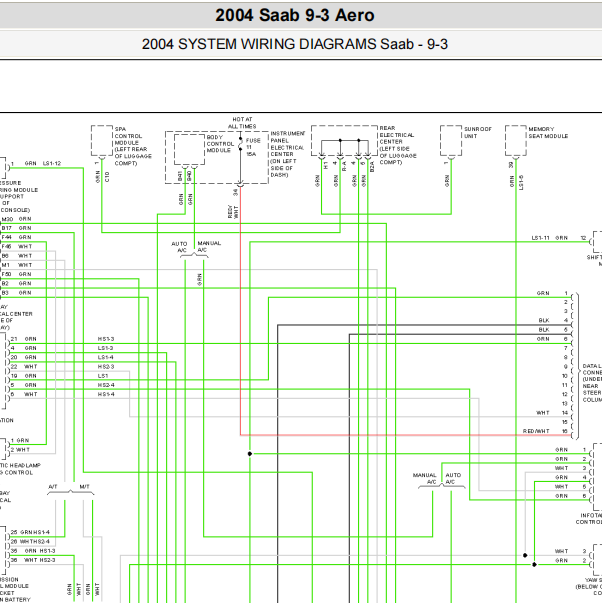Click the SPA CONTROL MODULE label
Image resolution: width=602 pixels, height=603 pixels.
pos(133,146)
